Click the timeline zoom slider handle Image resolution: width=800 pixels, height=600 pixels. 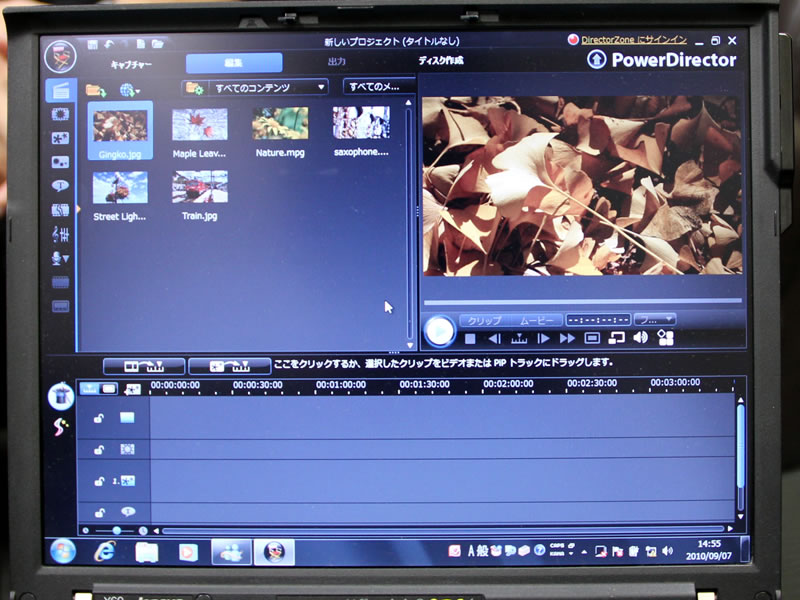pyautogui.click(x=117, y=530)
